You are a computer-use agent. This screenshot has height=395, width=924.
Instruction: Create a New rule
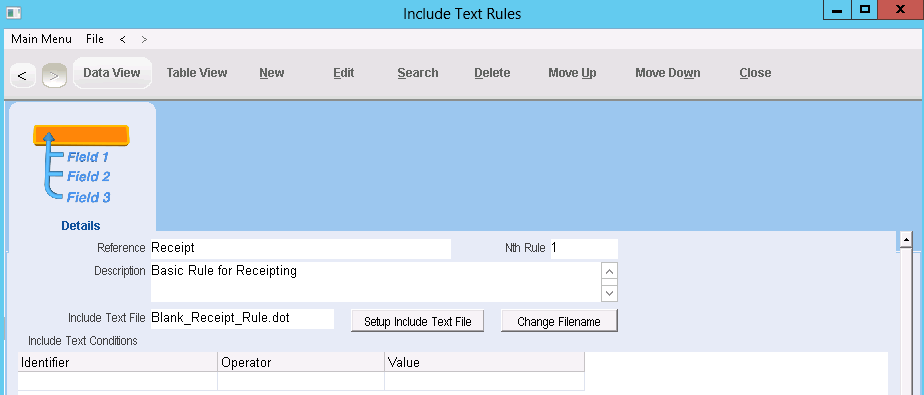[x=272, y=73]
